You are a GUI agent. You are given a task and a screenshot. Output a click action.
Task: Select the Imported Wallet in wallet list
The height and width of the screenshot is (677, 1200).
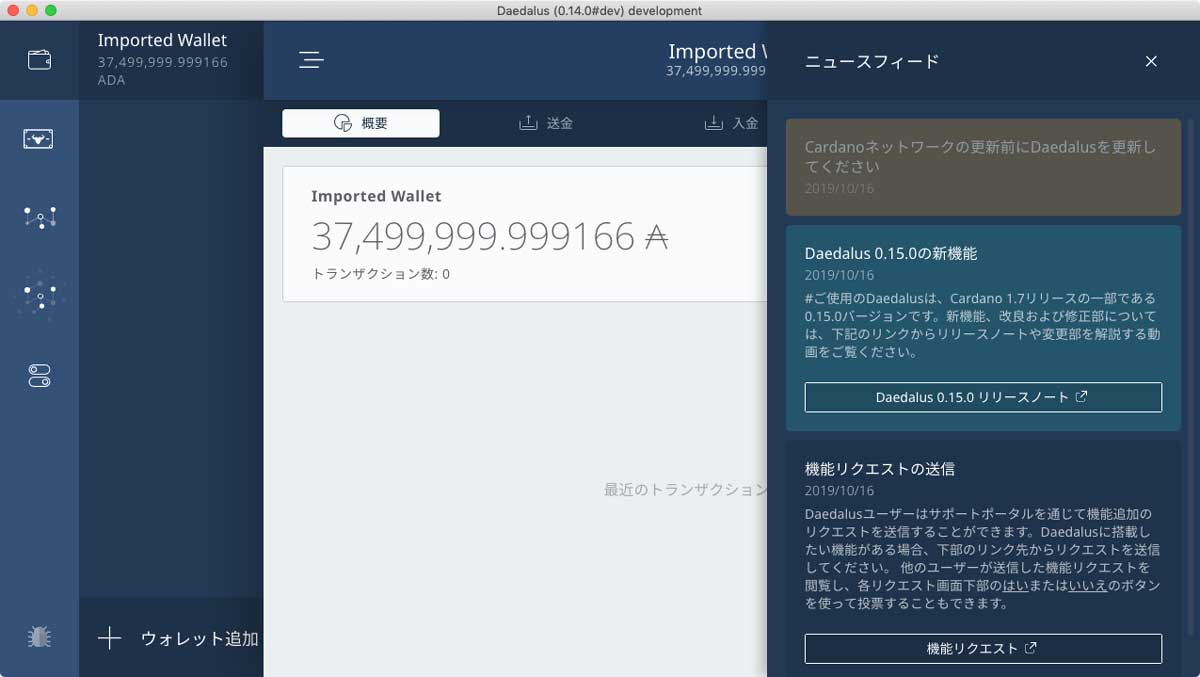(x=171, y=60)
